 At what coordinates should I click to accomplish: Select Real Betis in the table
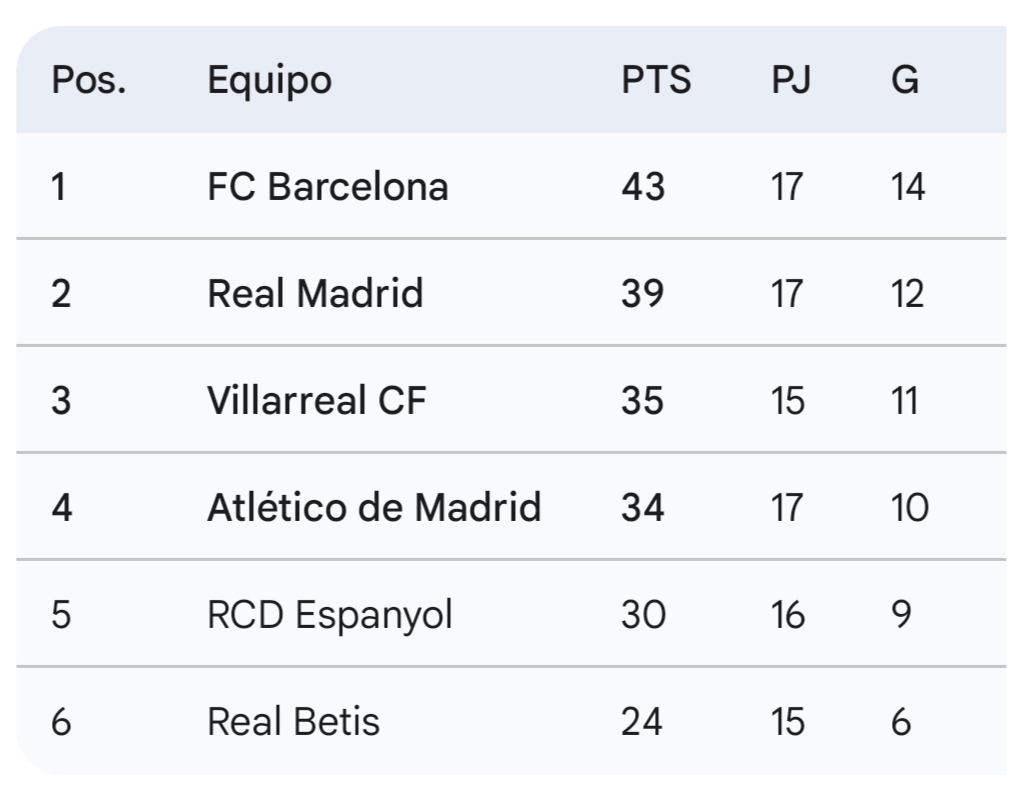point(293,721)
